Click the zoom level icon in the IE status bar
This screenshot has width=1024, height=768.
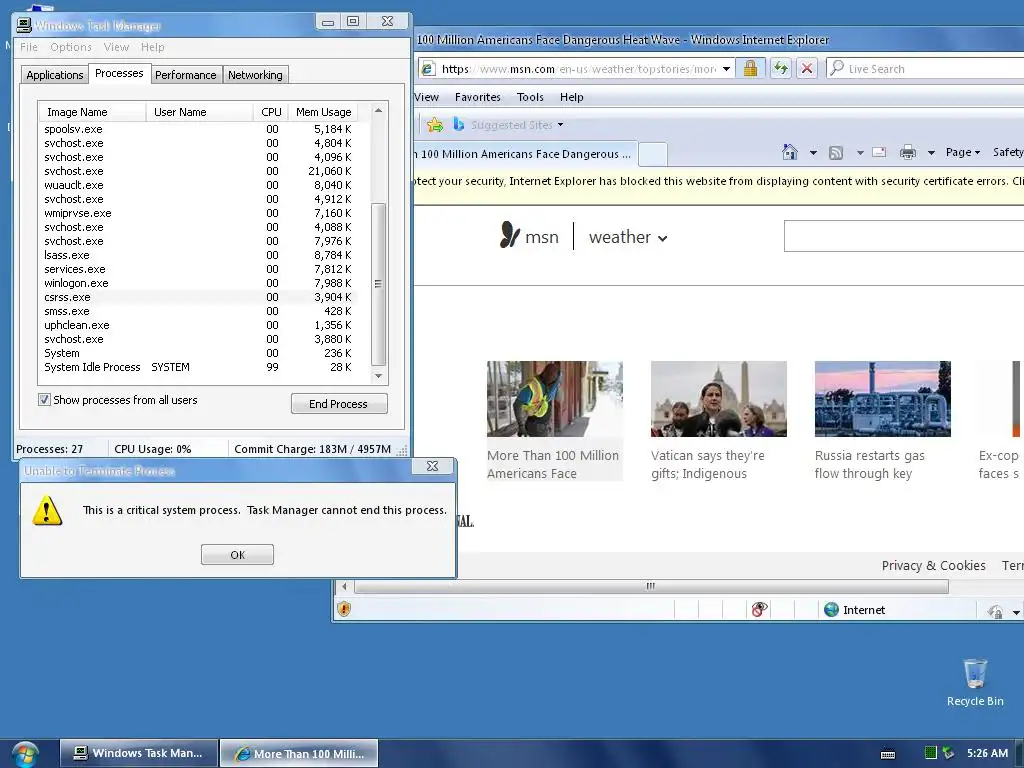995,611
